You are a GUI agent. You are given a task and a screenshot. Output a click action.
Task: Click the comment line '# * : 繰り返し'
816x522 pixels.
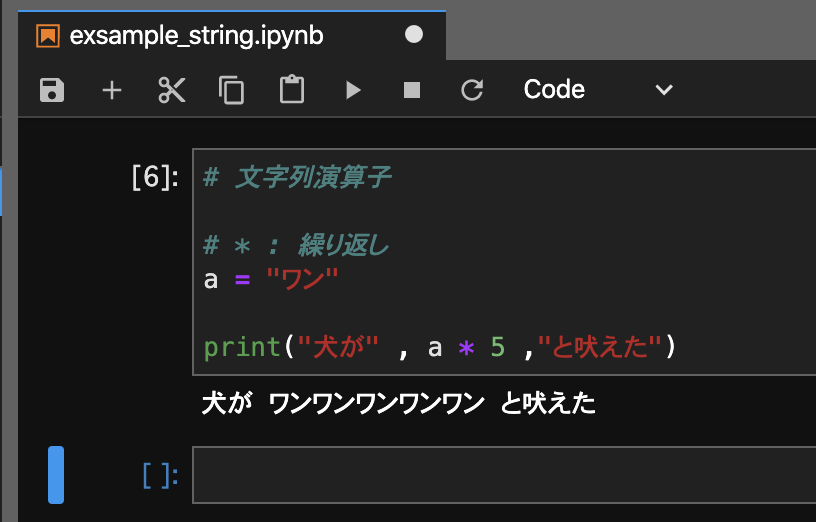click(296, 245)
